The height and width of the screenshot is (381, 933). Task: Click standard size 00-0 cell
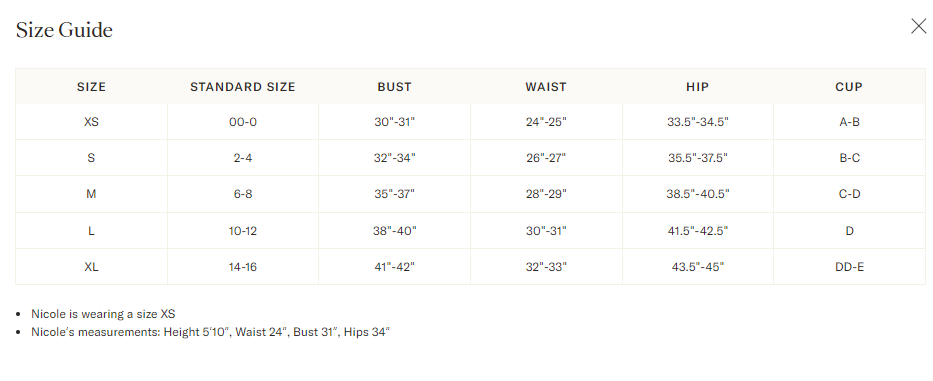pos(243,122)
